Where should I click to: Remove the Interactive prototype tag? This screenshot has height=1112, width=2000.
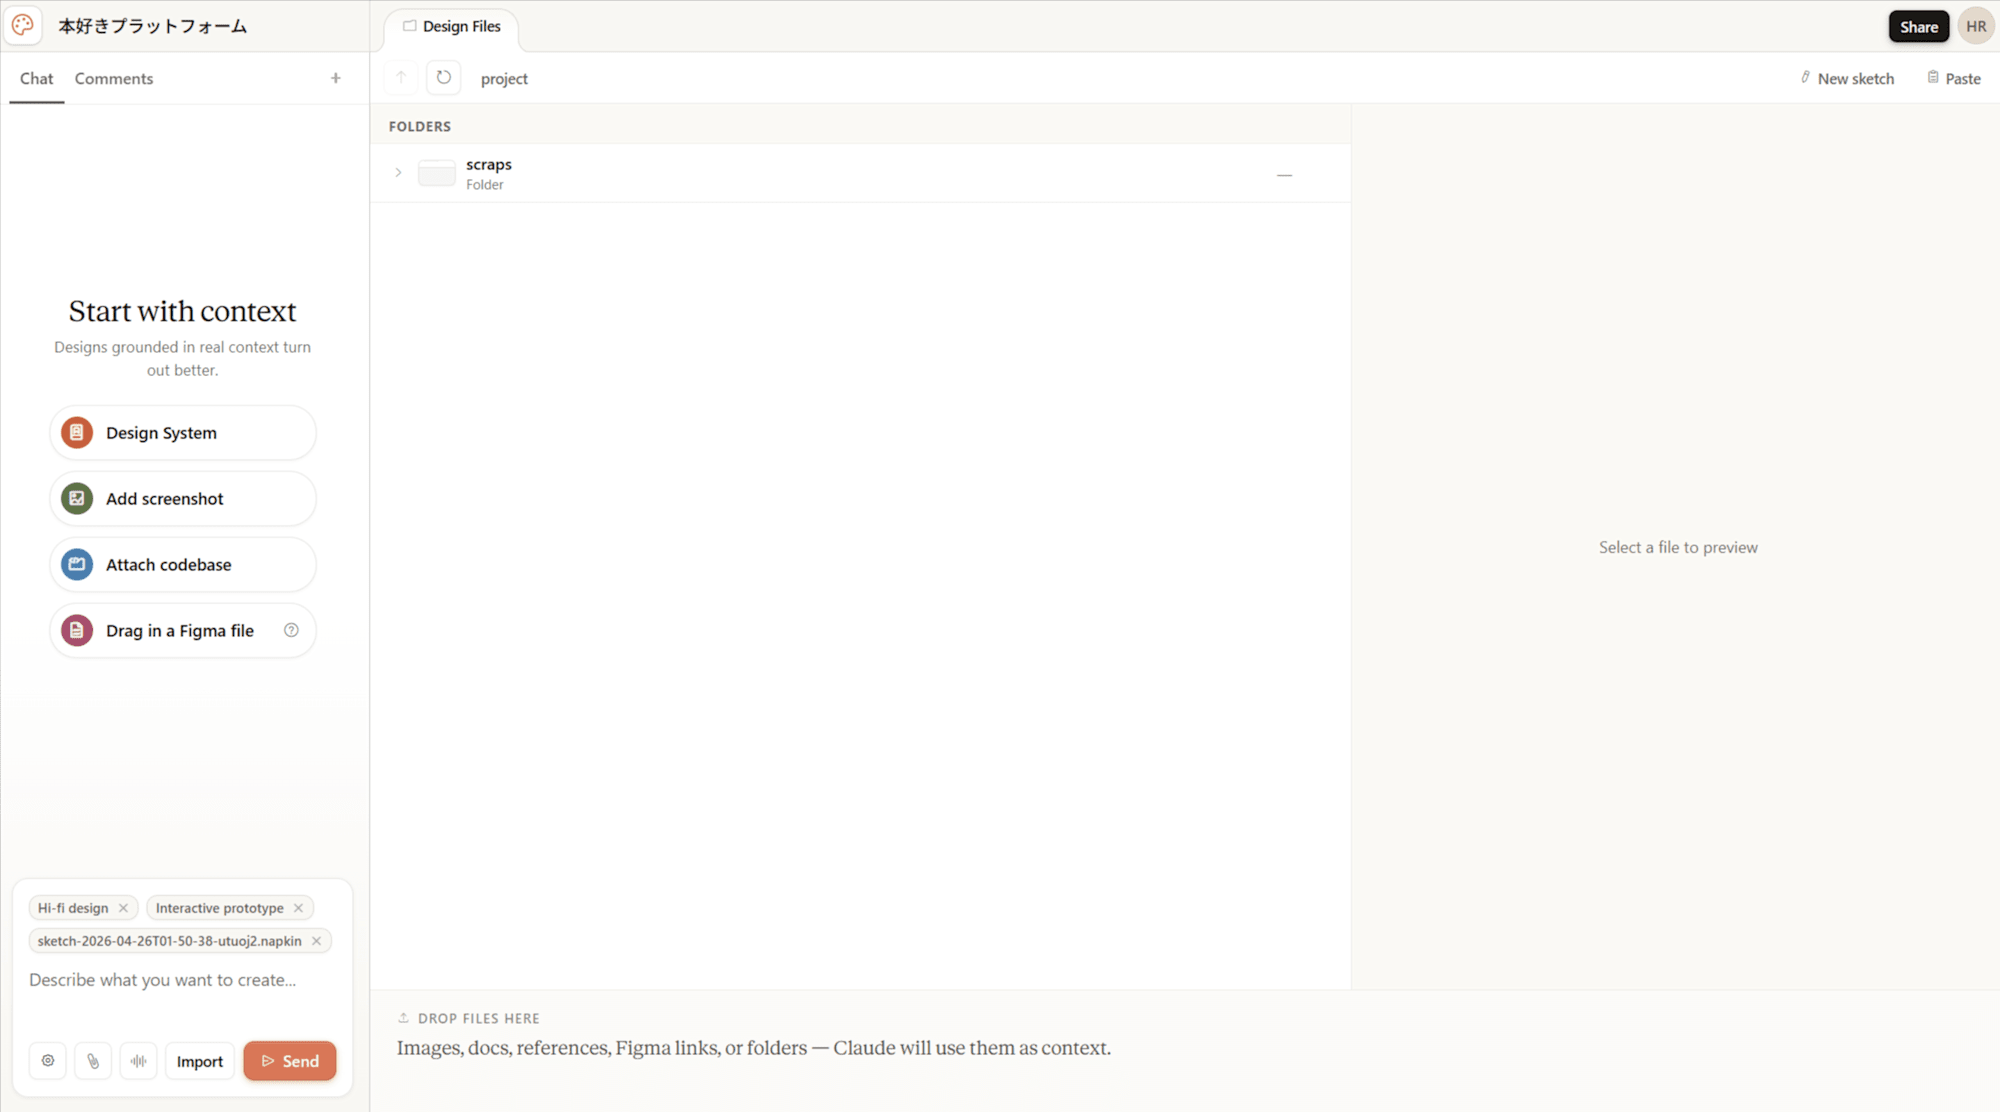(x=298, y=908)
